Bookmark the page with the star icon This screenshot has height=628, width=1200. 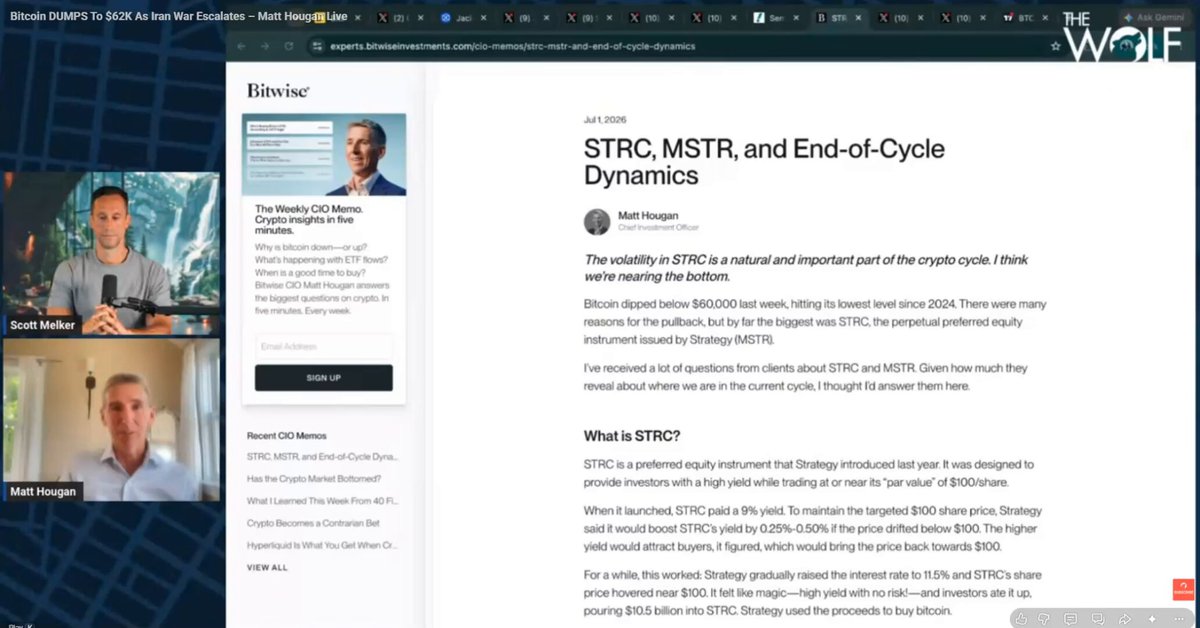tap(1056, 46)
